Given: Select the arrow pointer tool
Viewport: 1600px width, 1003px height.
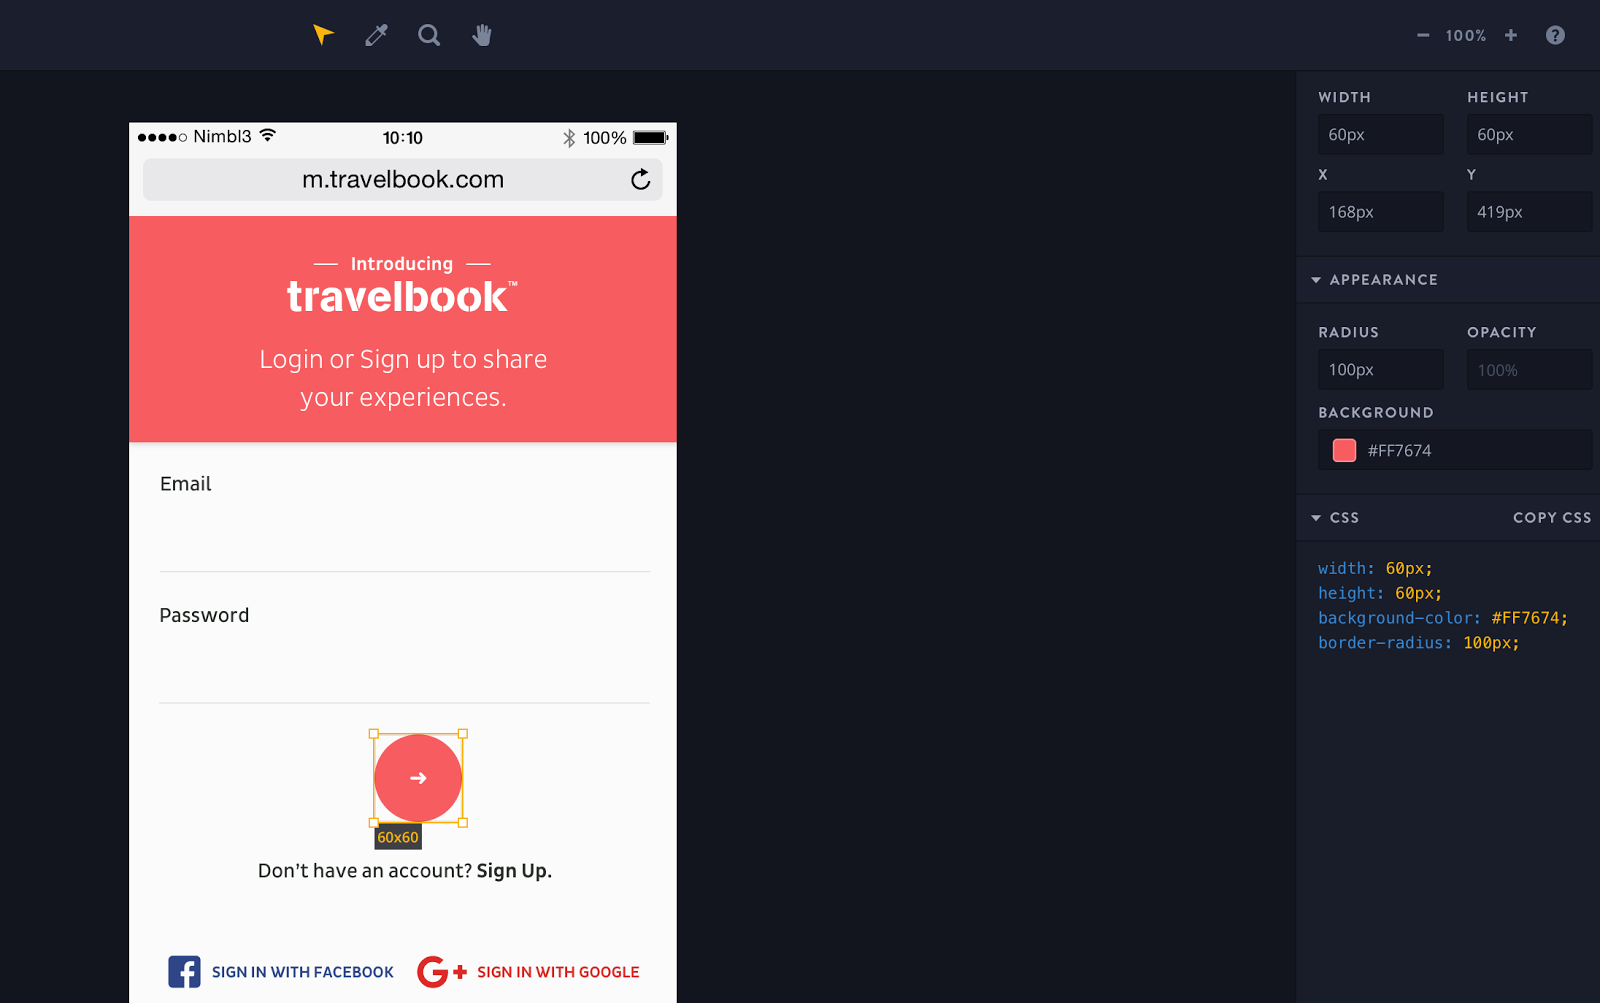Looking at the screenshot, I should 322,35.
